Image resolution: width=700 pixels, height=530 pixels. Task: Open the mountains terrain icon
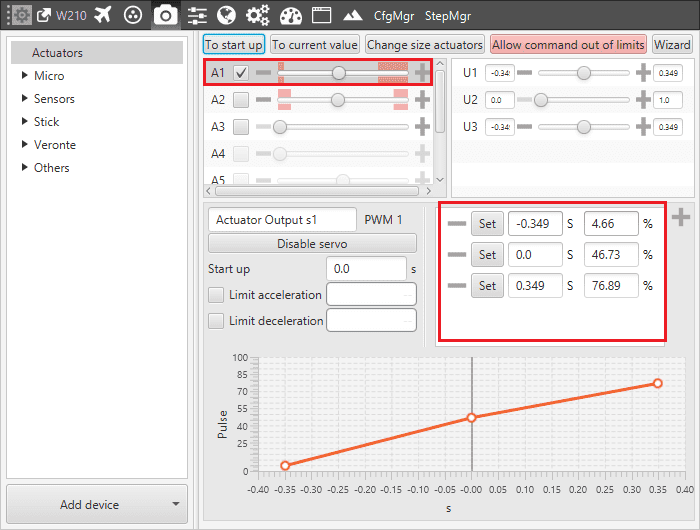tap(353, 16)
